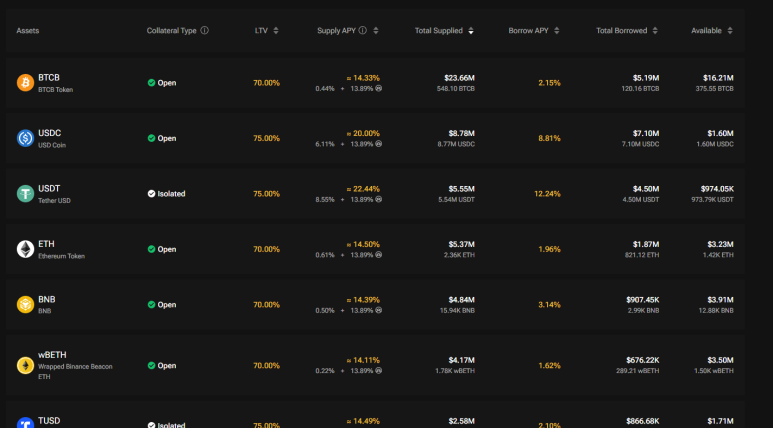Open the BNB asset row
Viewport: 773px width, 428px height.
376,305
